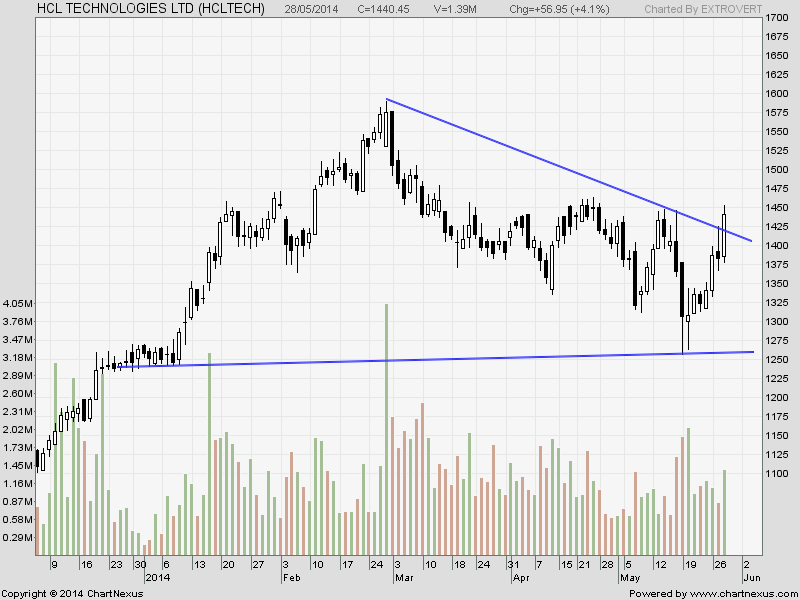Select the 0.29M volume axis label
800x600 pixels.
18,538
